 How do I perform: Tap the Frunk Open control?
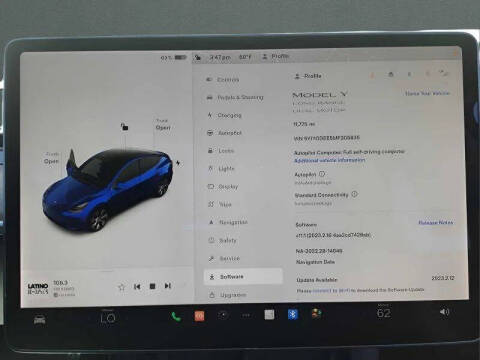[51, 158]
